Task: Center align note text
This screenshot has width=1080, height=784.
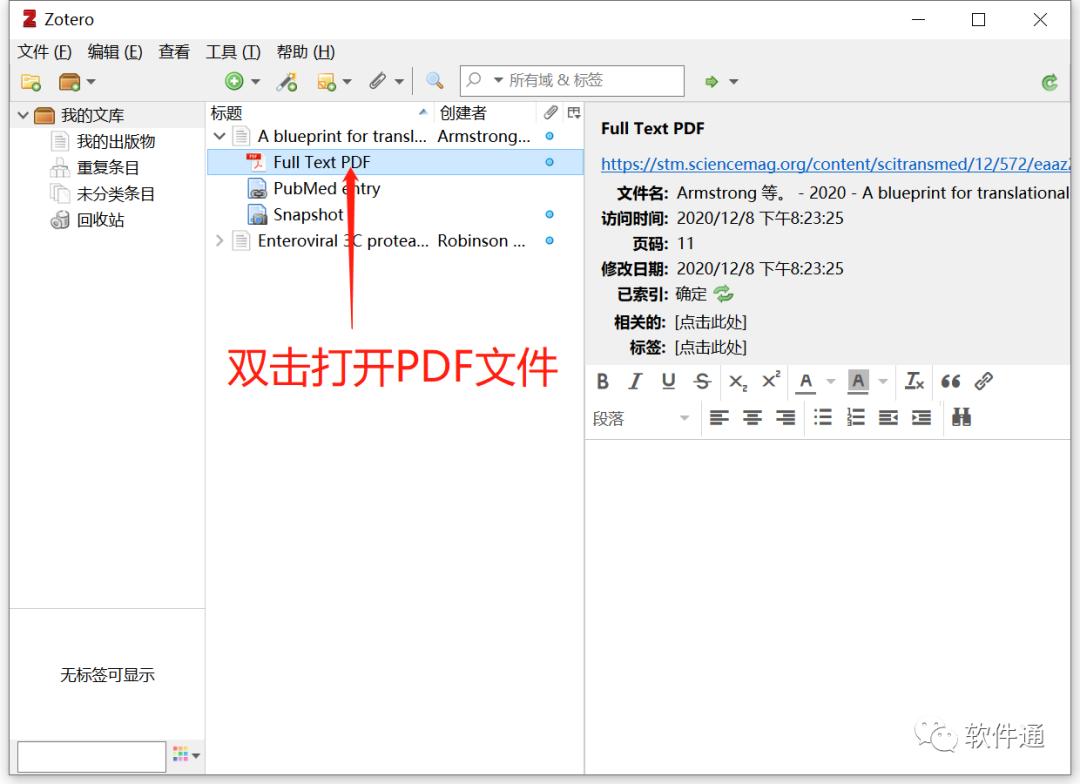Action: coord(752,417)
